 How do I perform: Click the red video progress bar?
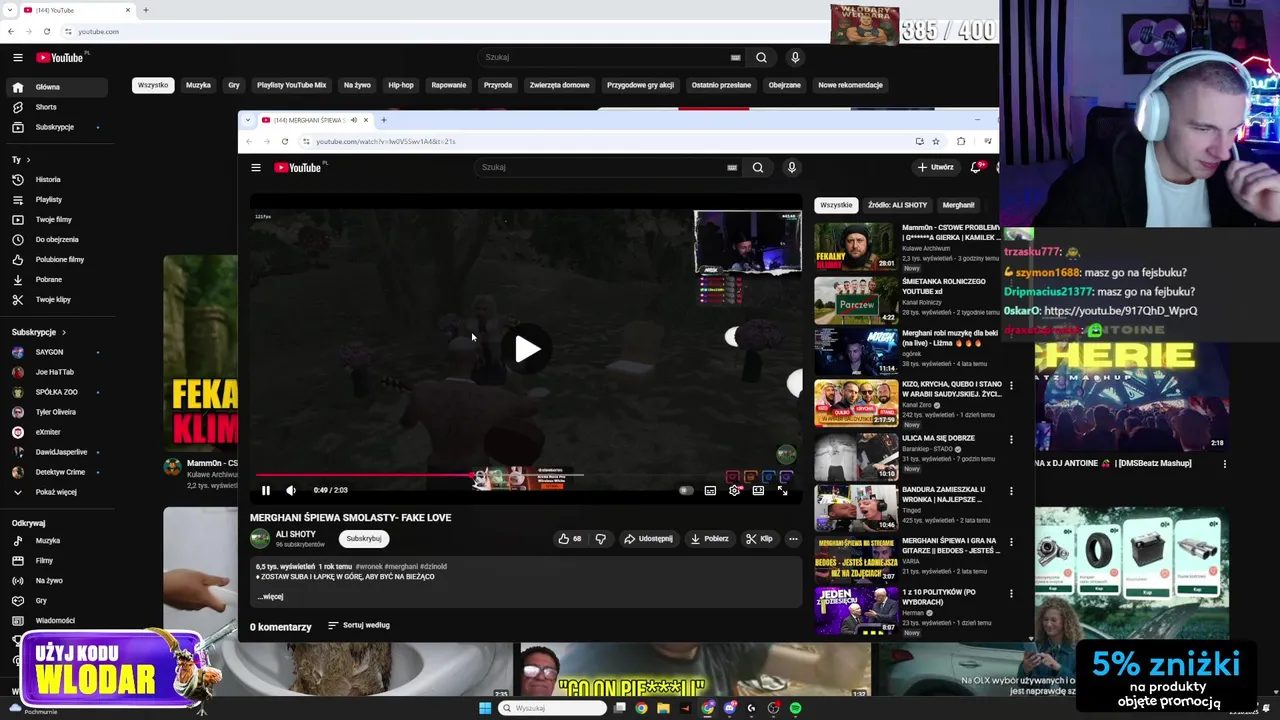[x=364, y=475]
